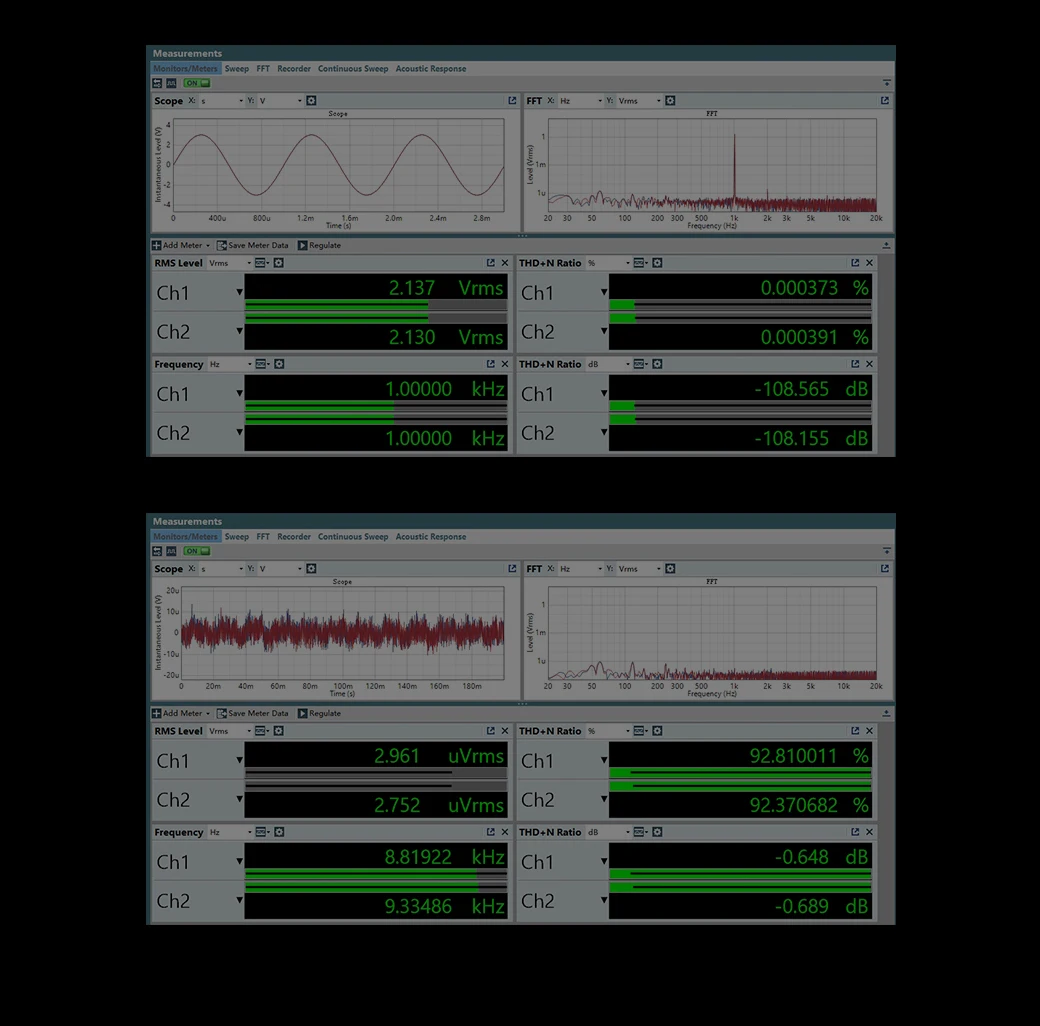Pop out the Scope graph in lower window
The height and width of the screenshot is (1026, 1040).
[512, 568]
